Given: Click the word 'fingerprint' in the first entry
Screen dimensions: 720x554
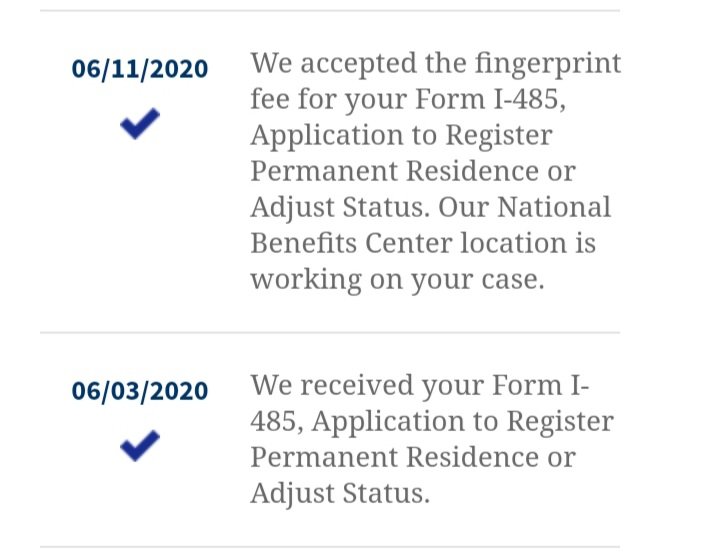Looking at the screenshot, I should [548, 63].
